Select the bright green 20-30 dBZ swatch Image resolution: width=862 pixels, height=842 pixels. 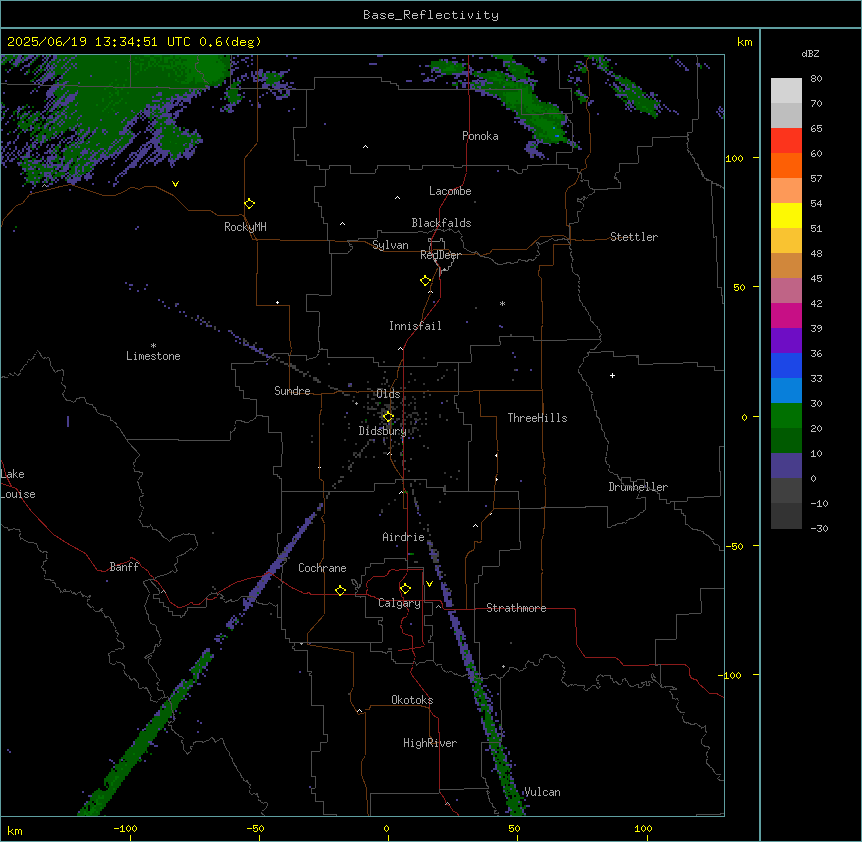(x=786, y=416)
